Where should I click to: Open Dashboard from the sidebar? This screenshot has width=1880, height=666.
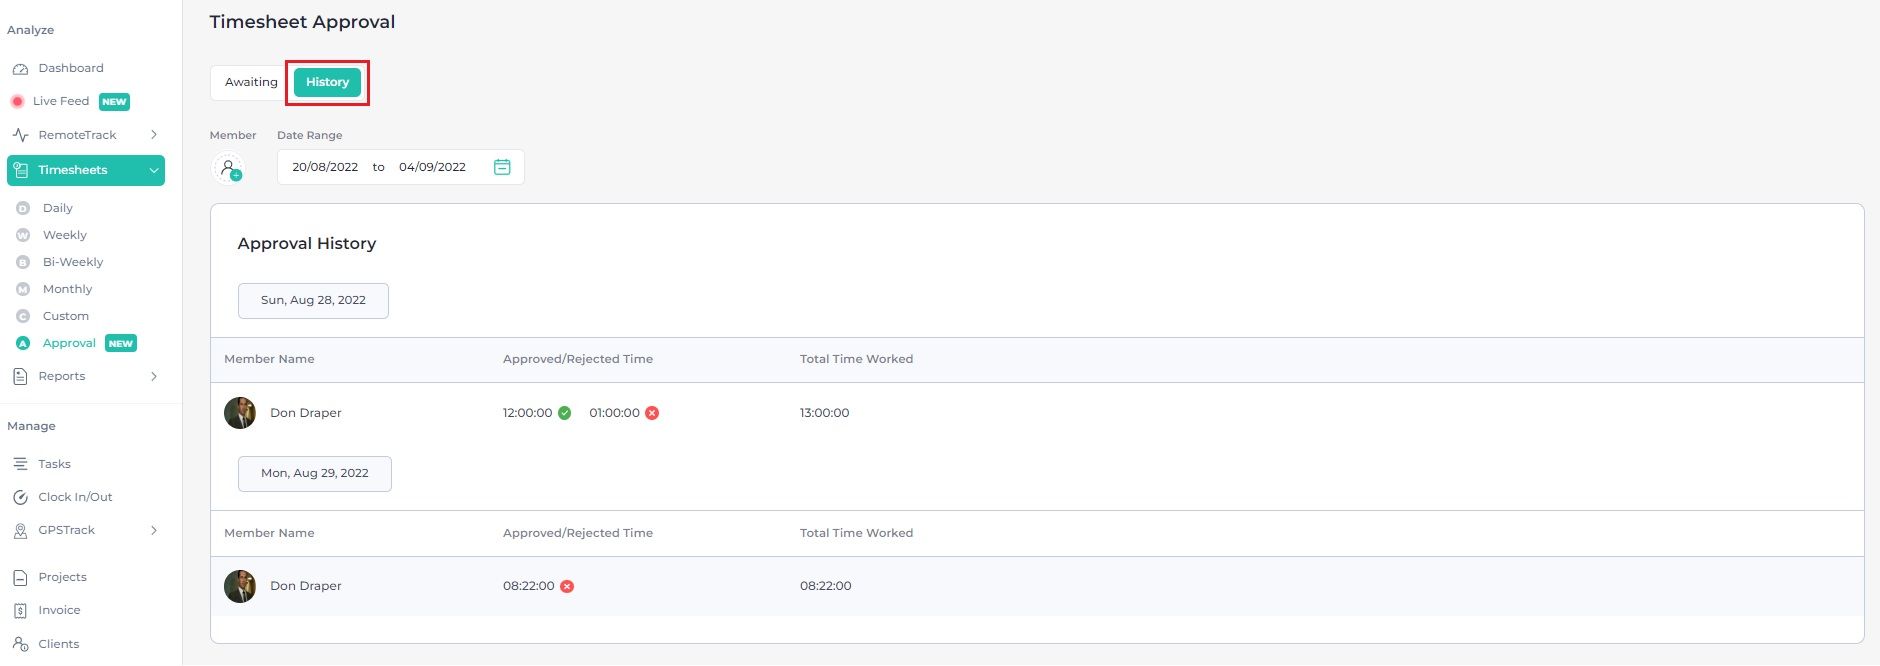pos(71,68)
